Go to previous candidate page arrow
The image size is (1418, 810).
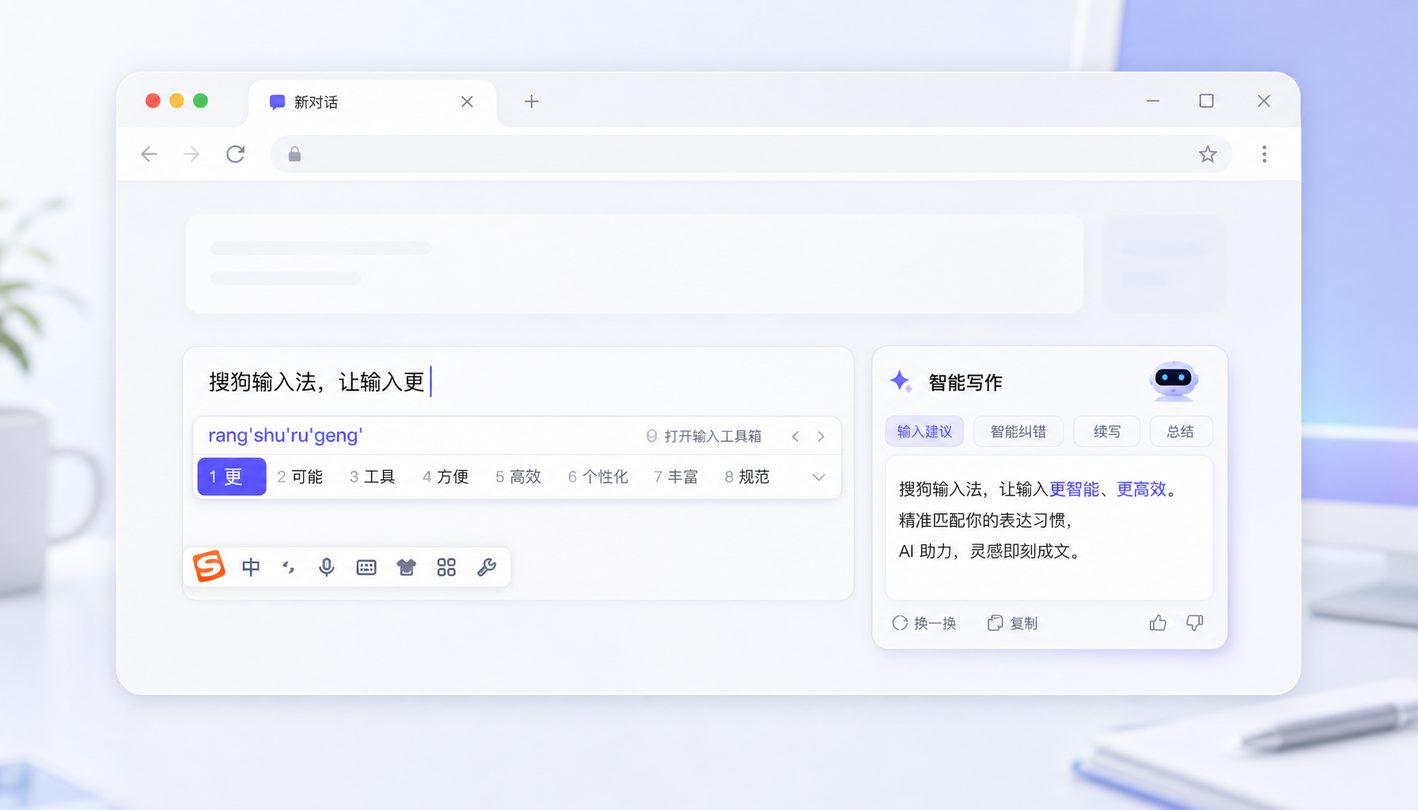click(x=796, y=436)
